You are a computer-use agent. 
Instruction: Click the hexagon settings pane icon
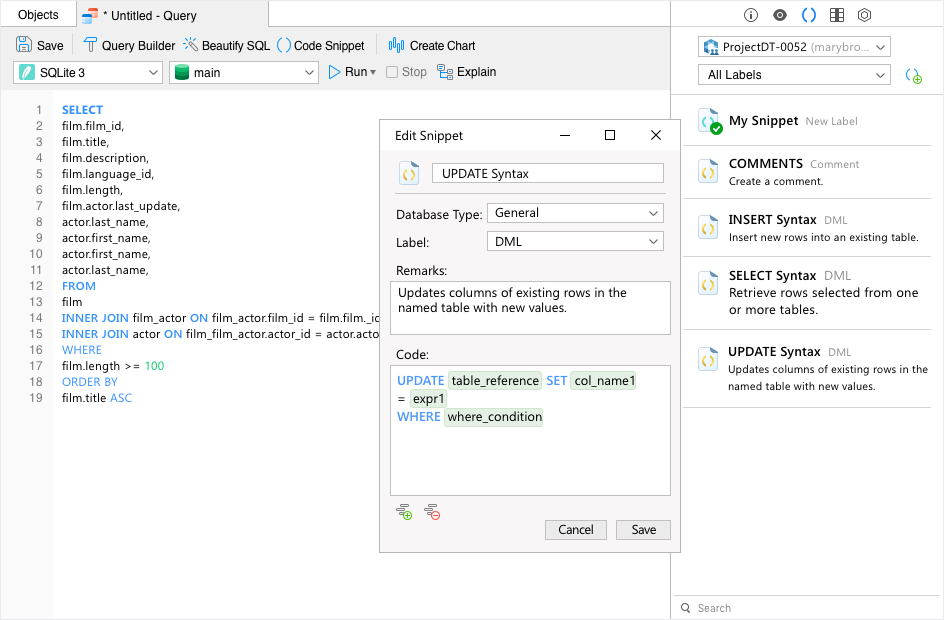click(x=865, y=15)
